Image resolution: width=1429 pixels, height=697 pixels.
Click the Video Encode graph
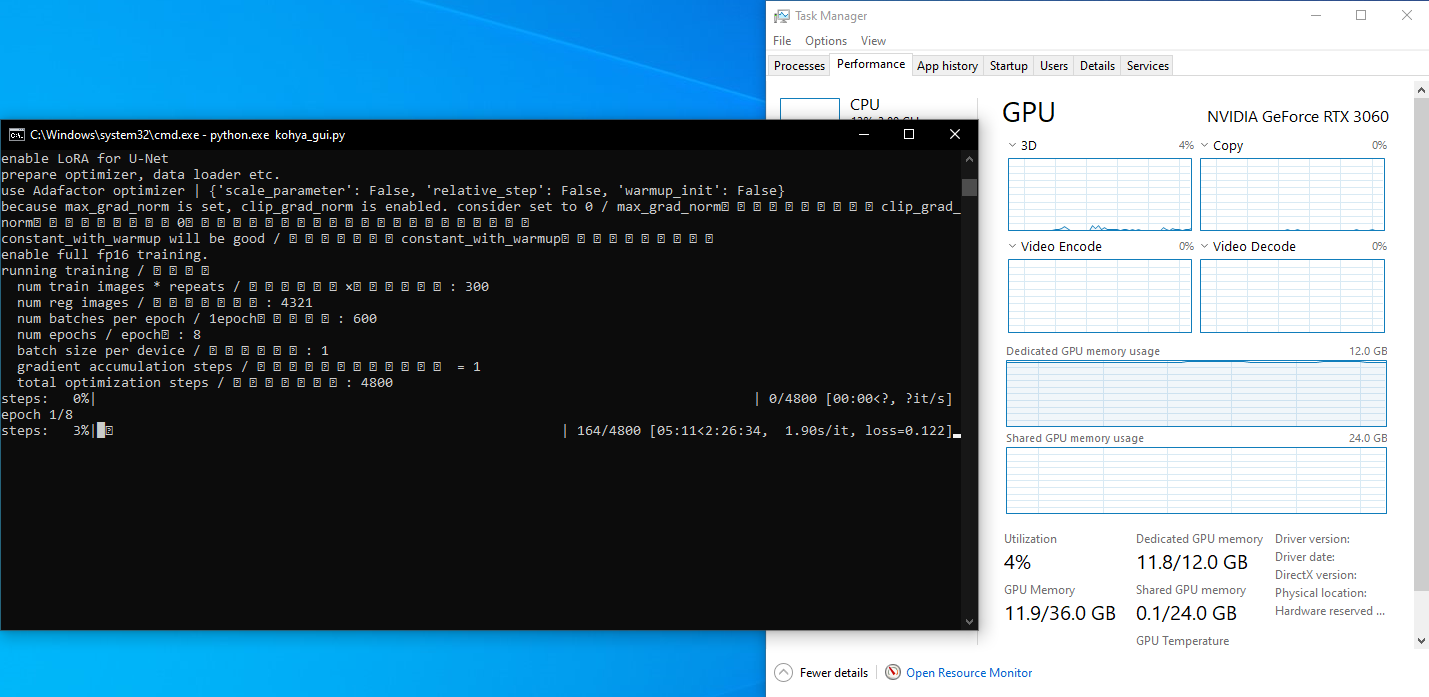pyautogui.click(x=1100, y=296)
